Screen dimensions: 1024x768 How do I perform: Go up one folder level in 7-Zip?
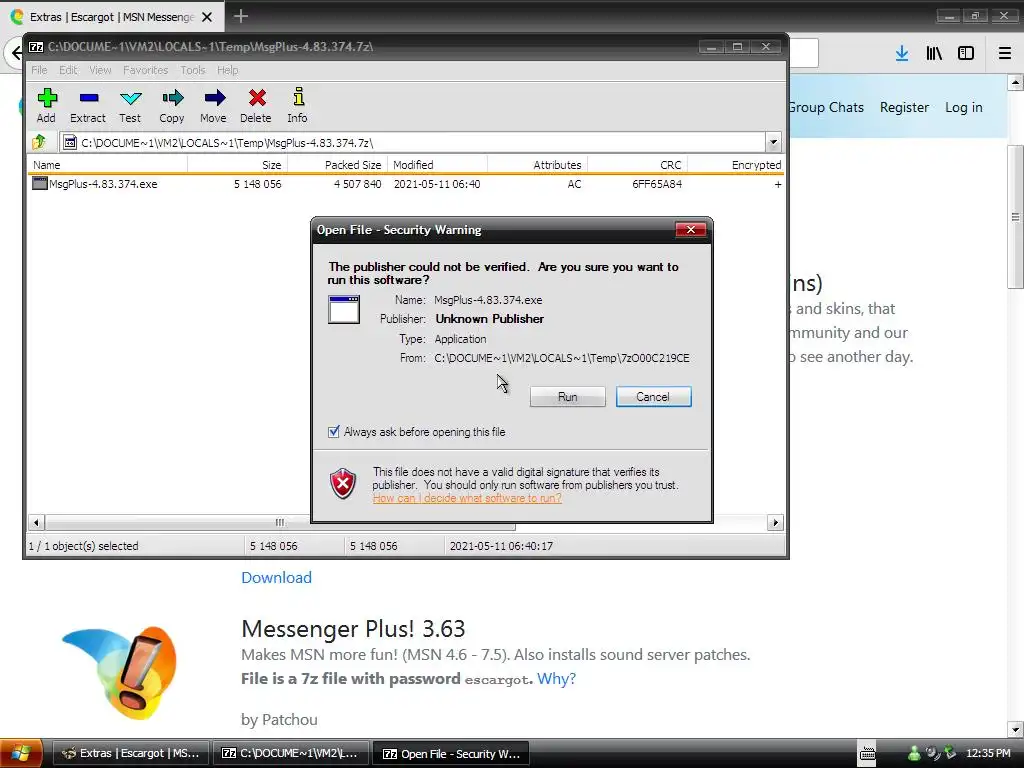point(39,142)
